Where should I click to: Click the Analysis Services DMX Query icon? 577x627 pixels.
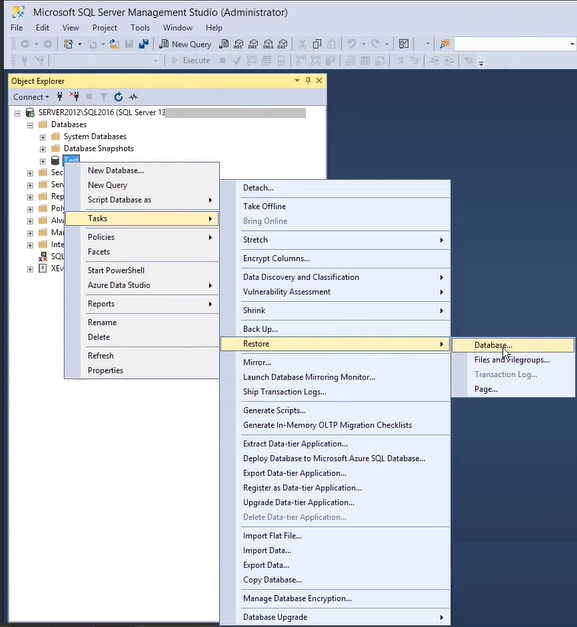[254, 44]
